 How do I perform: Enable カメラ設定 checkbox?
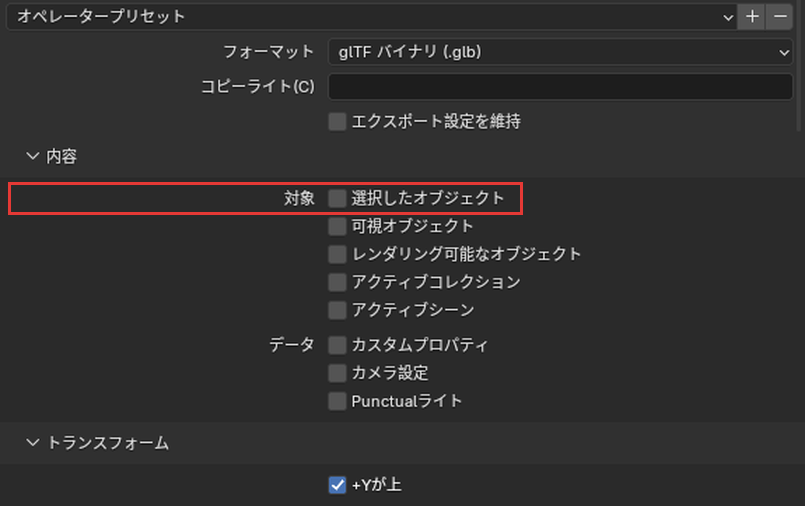[337, 373]
